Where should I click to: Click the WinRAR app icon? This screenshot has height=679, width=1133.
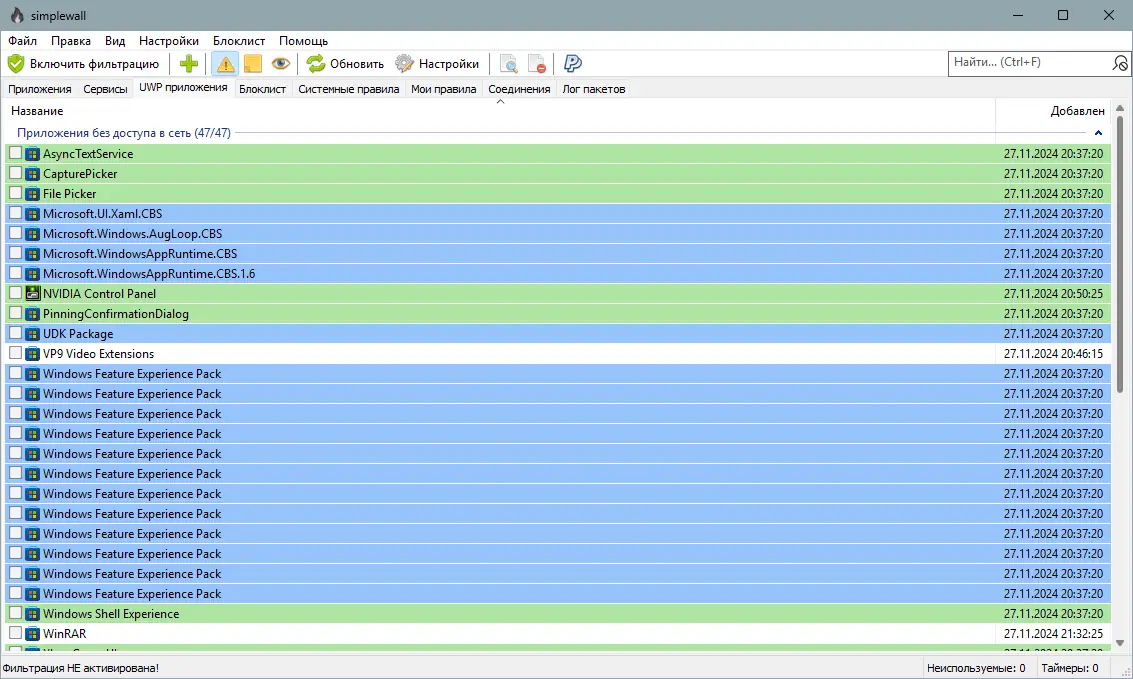pos(33,633)
